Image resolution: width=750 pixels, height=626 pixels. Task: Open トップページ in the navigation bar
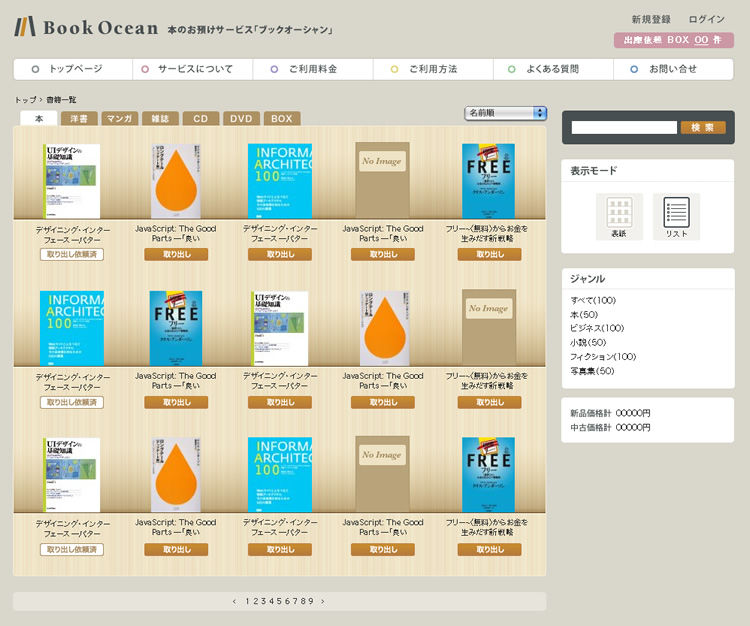click(73, 69)
